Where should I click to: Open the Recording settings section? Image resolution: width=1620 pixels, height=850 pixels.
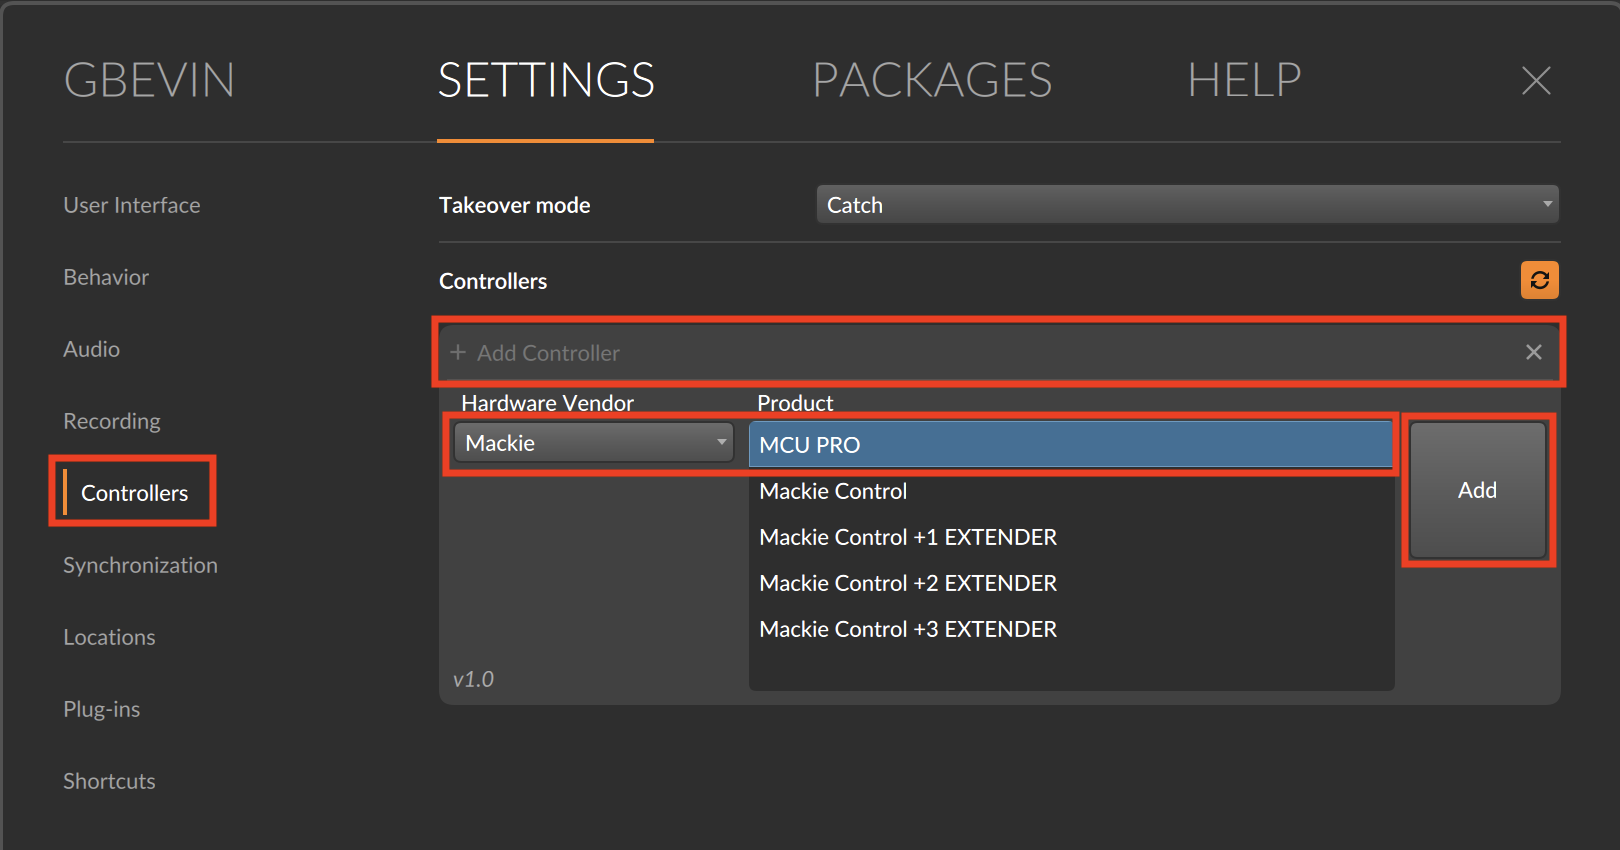(x=112, y=421)
